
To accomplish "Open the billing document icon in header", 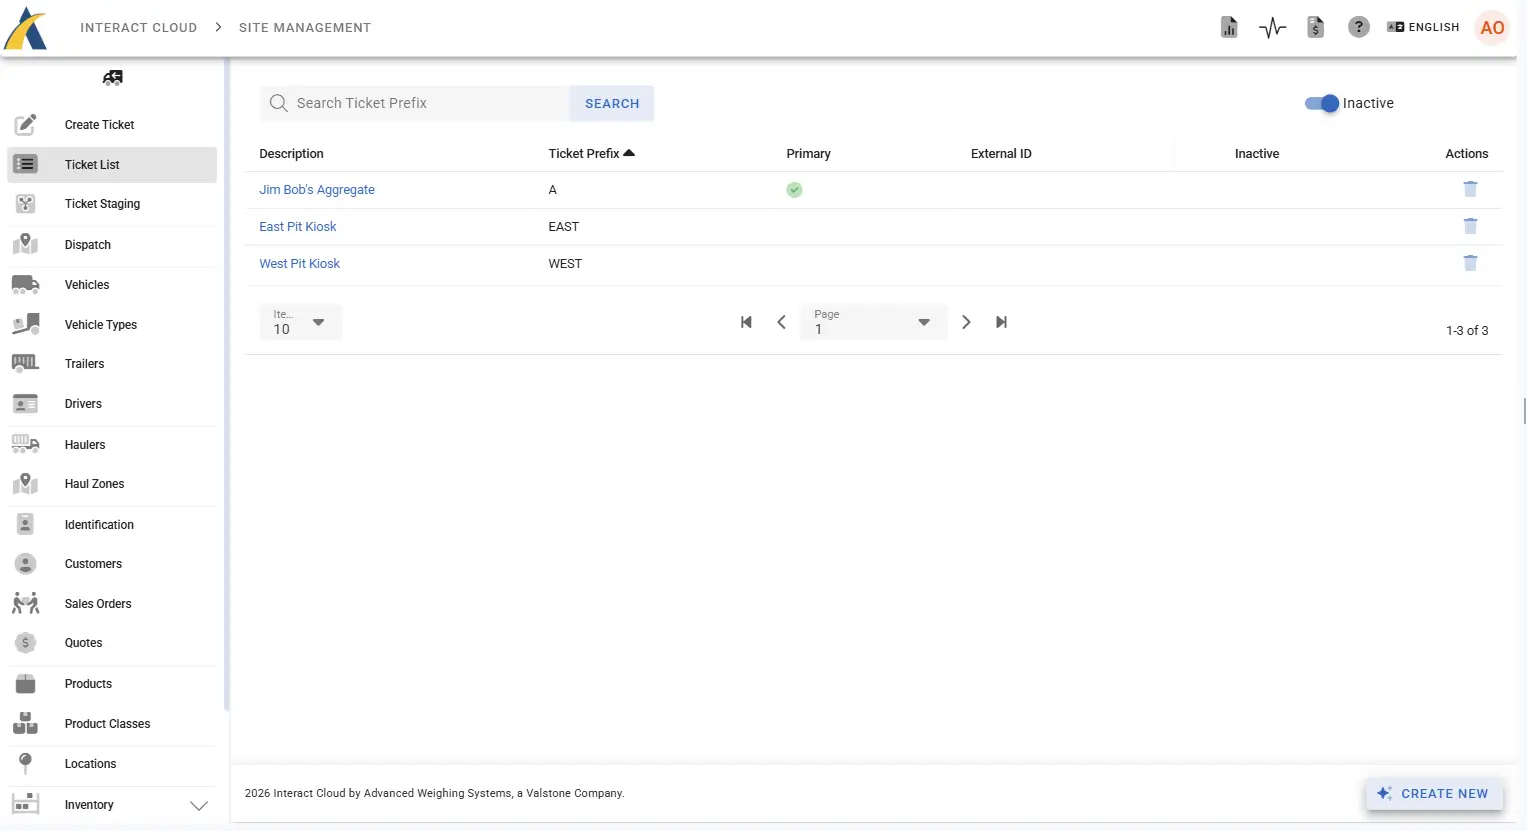I will pos(1315,28).
